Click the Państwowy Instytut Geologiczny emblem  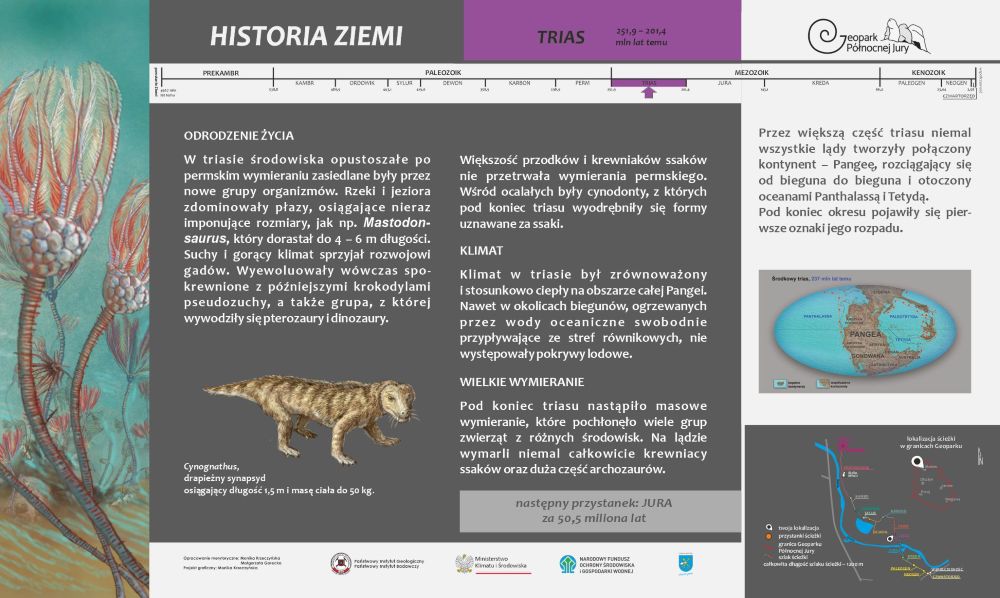pyautogui.click(x=339, y=562)
